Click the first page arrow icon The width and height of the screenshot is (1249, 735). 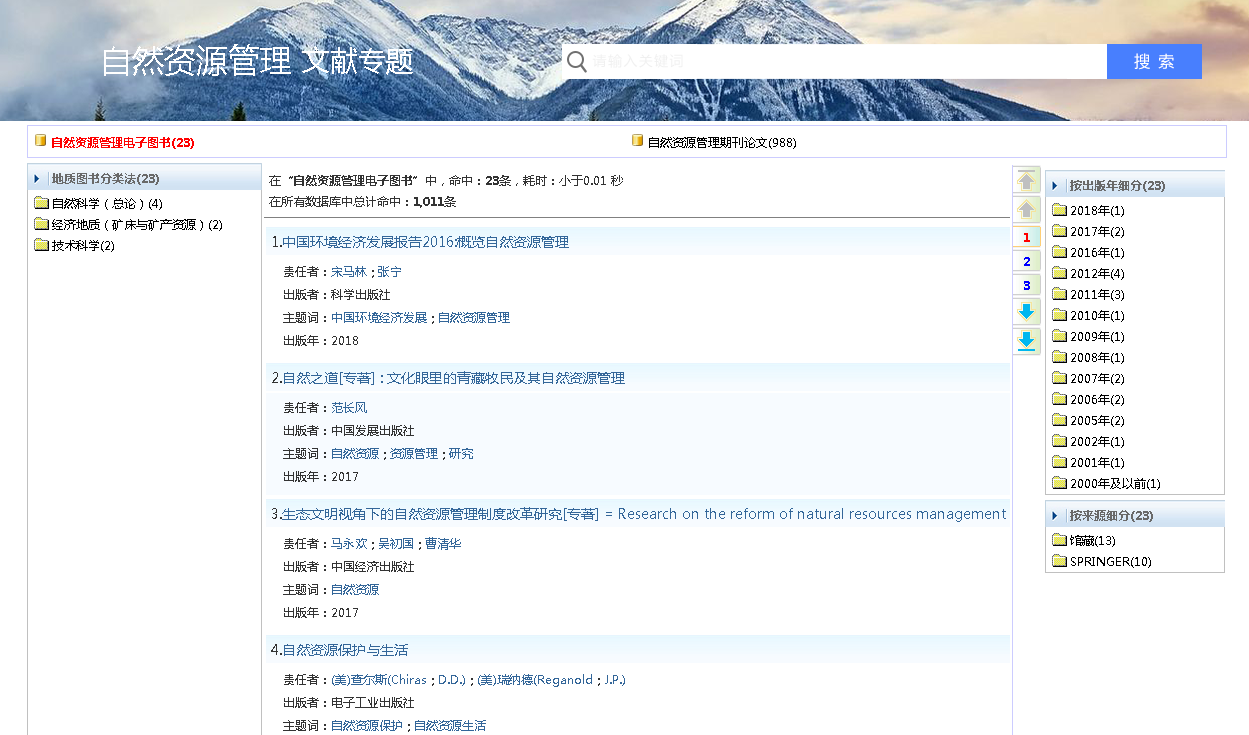(1026, 181)
